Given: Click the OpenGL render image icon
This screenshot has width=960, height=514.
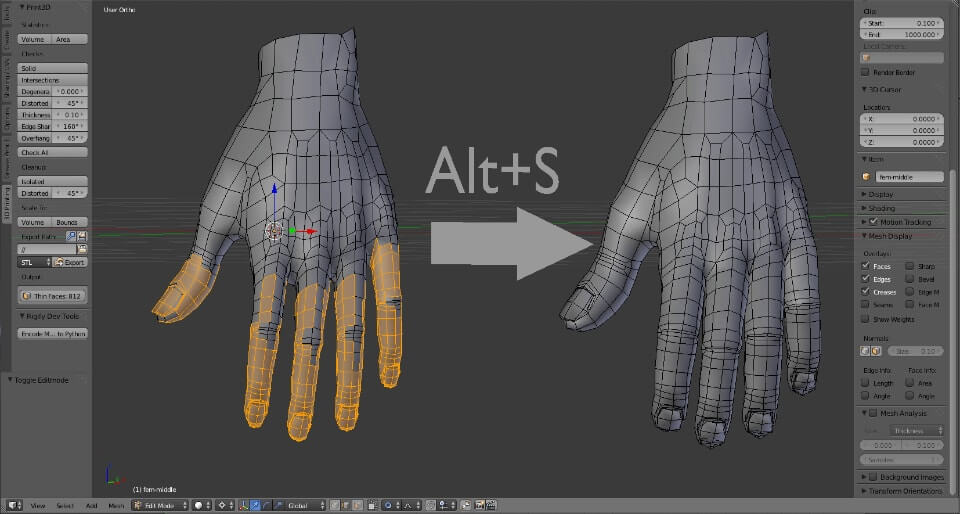Looking at the screenshot, I should pos(479,505).
